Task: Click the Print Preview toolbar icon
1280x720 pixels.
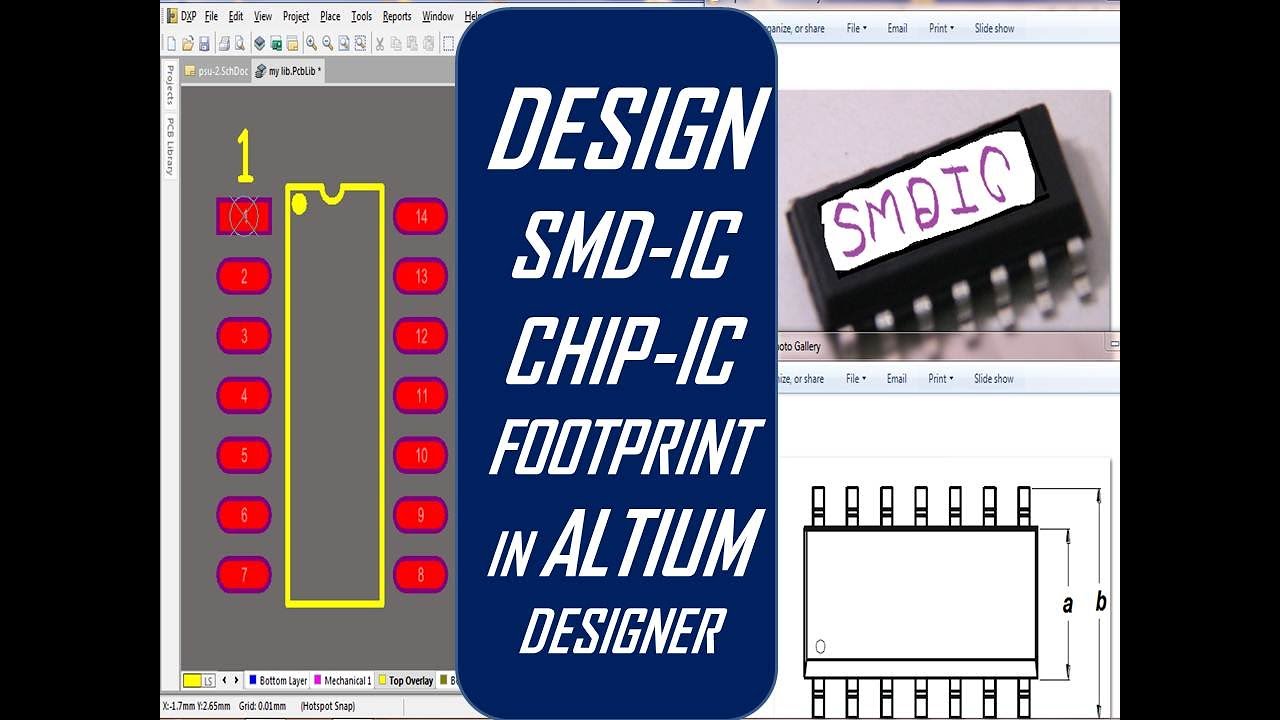Action: [x=240, y=43]
